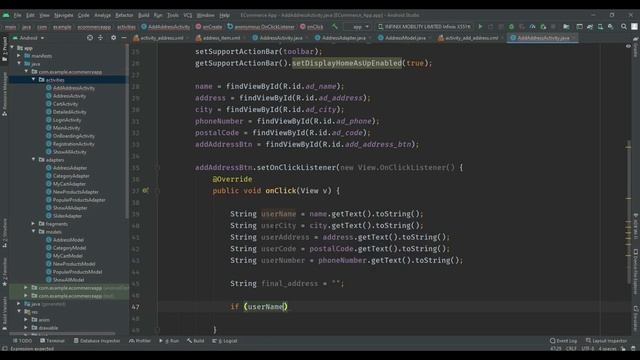The height and width of the screenshot is (360, 640).
Task: Run the app with the green play button
Action: 480,27
